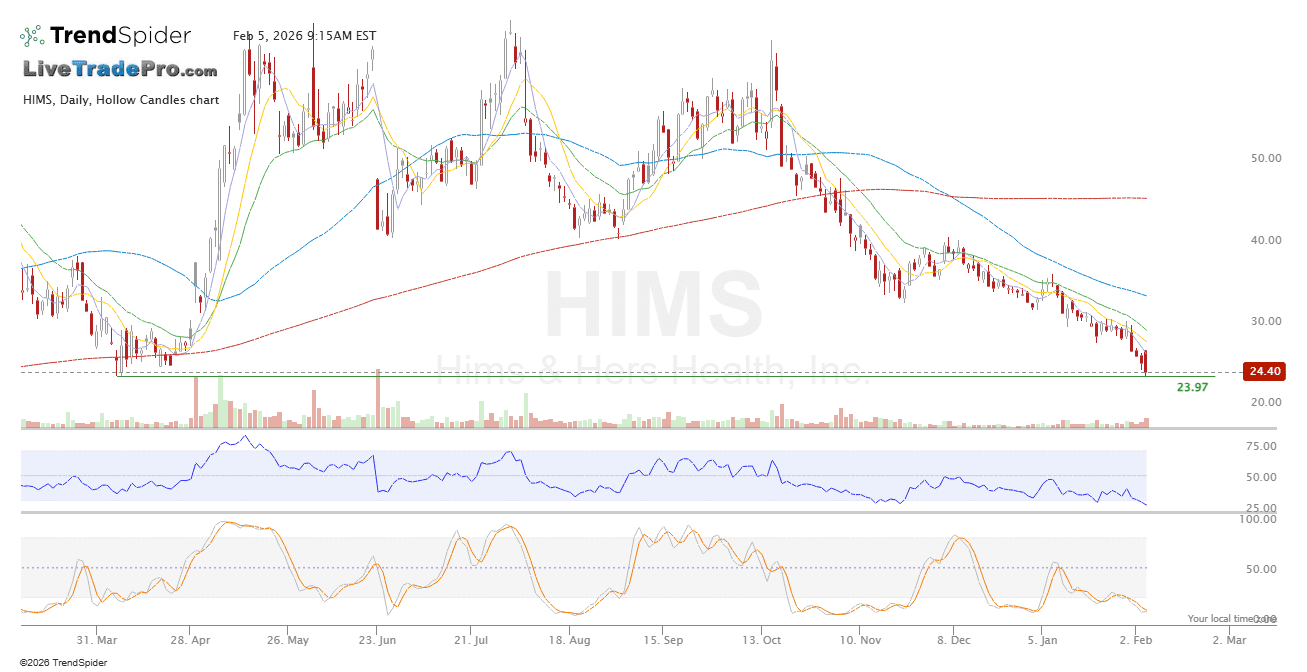Select the 31. Mar date on the time axis

click(99, 639)
